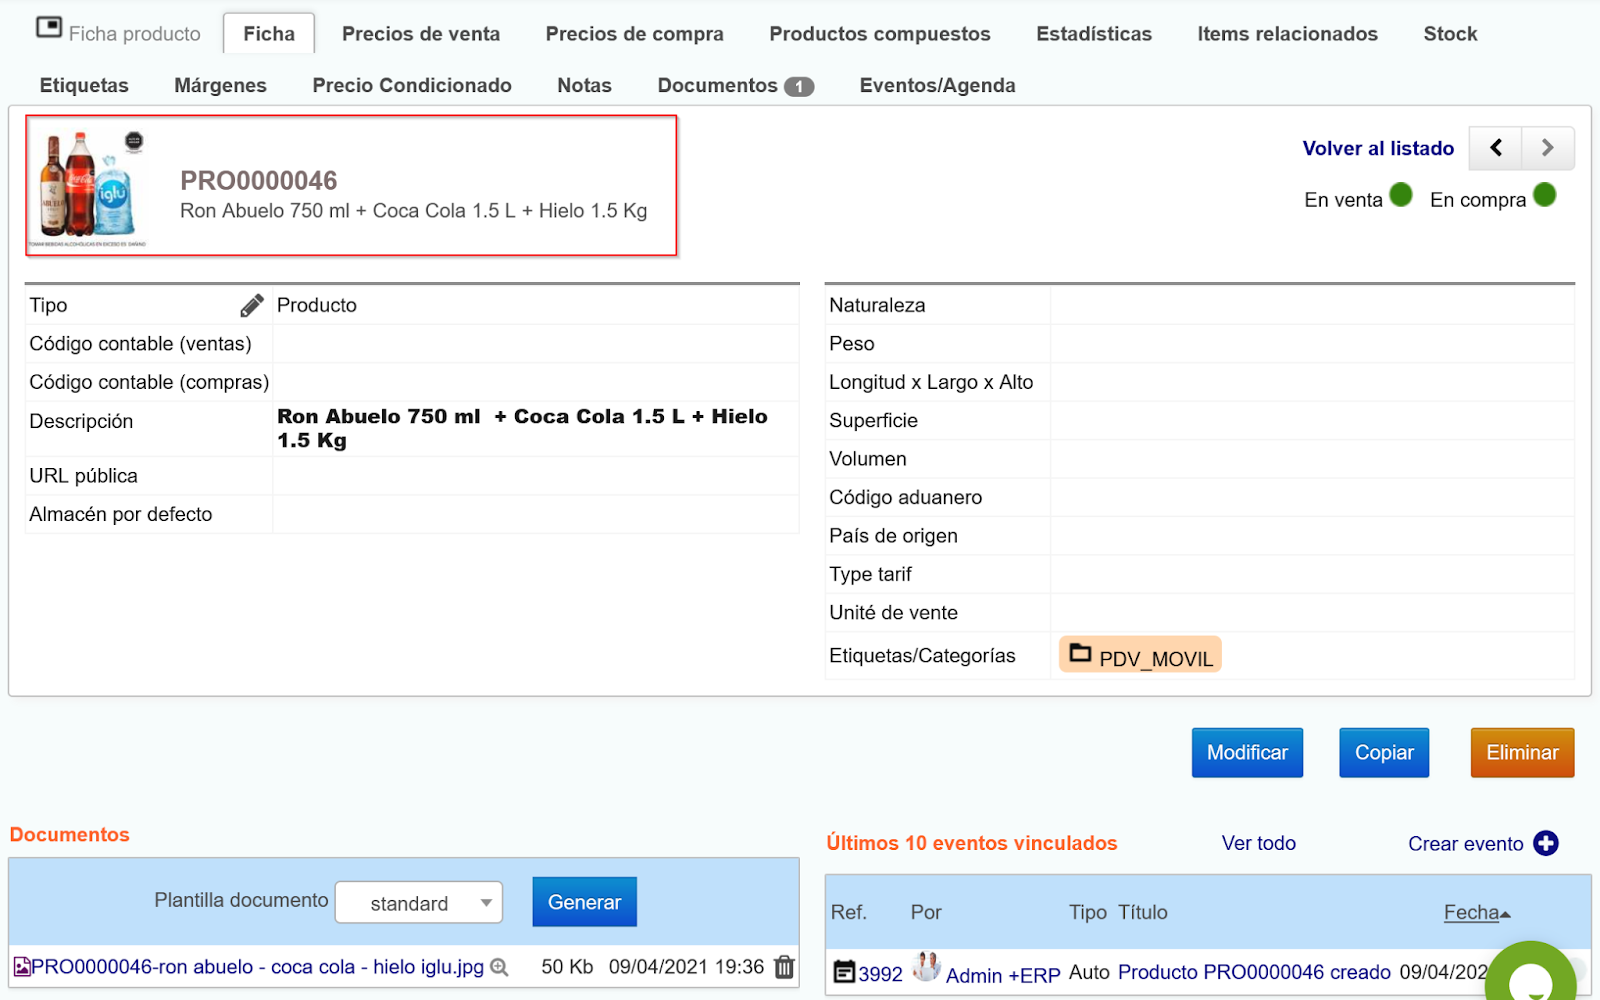Go to next product with right arrow
This screenshot has width=1600, height=1000.
[1548, 148]
